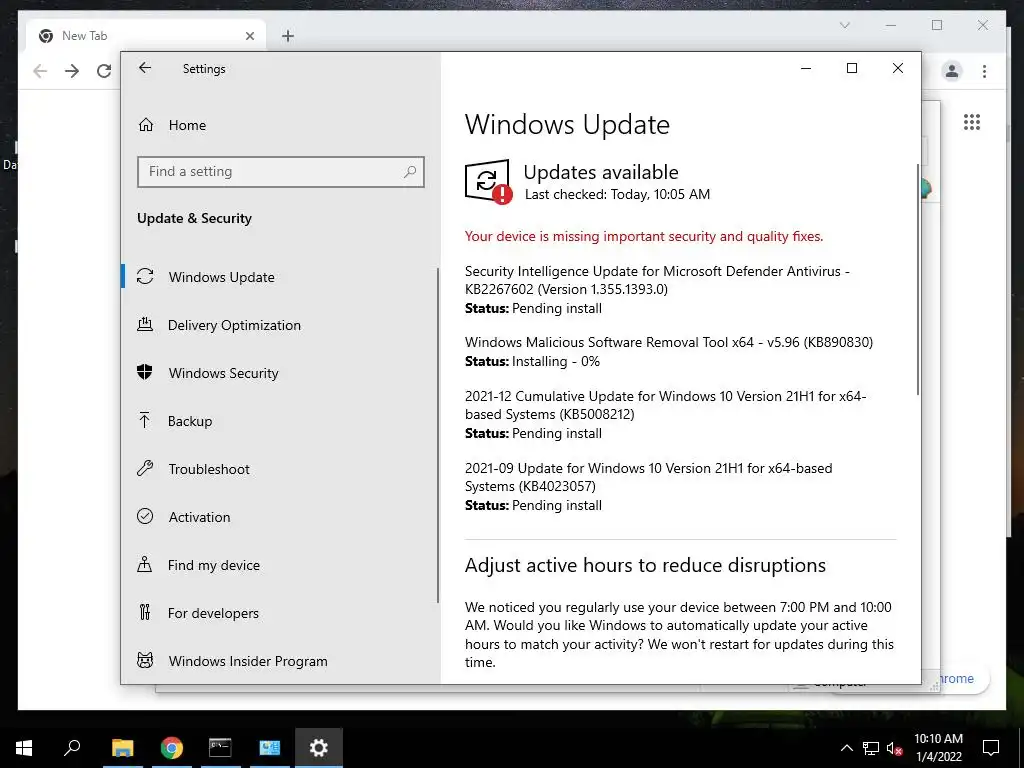Open Chrome tab search chevron
The image size is (1024, 768).
(x=844, y=25)
